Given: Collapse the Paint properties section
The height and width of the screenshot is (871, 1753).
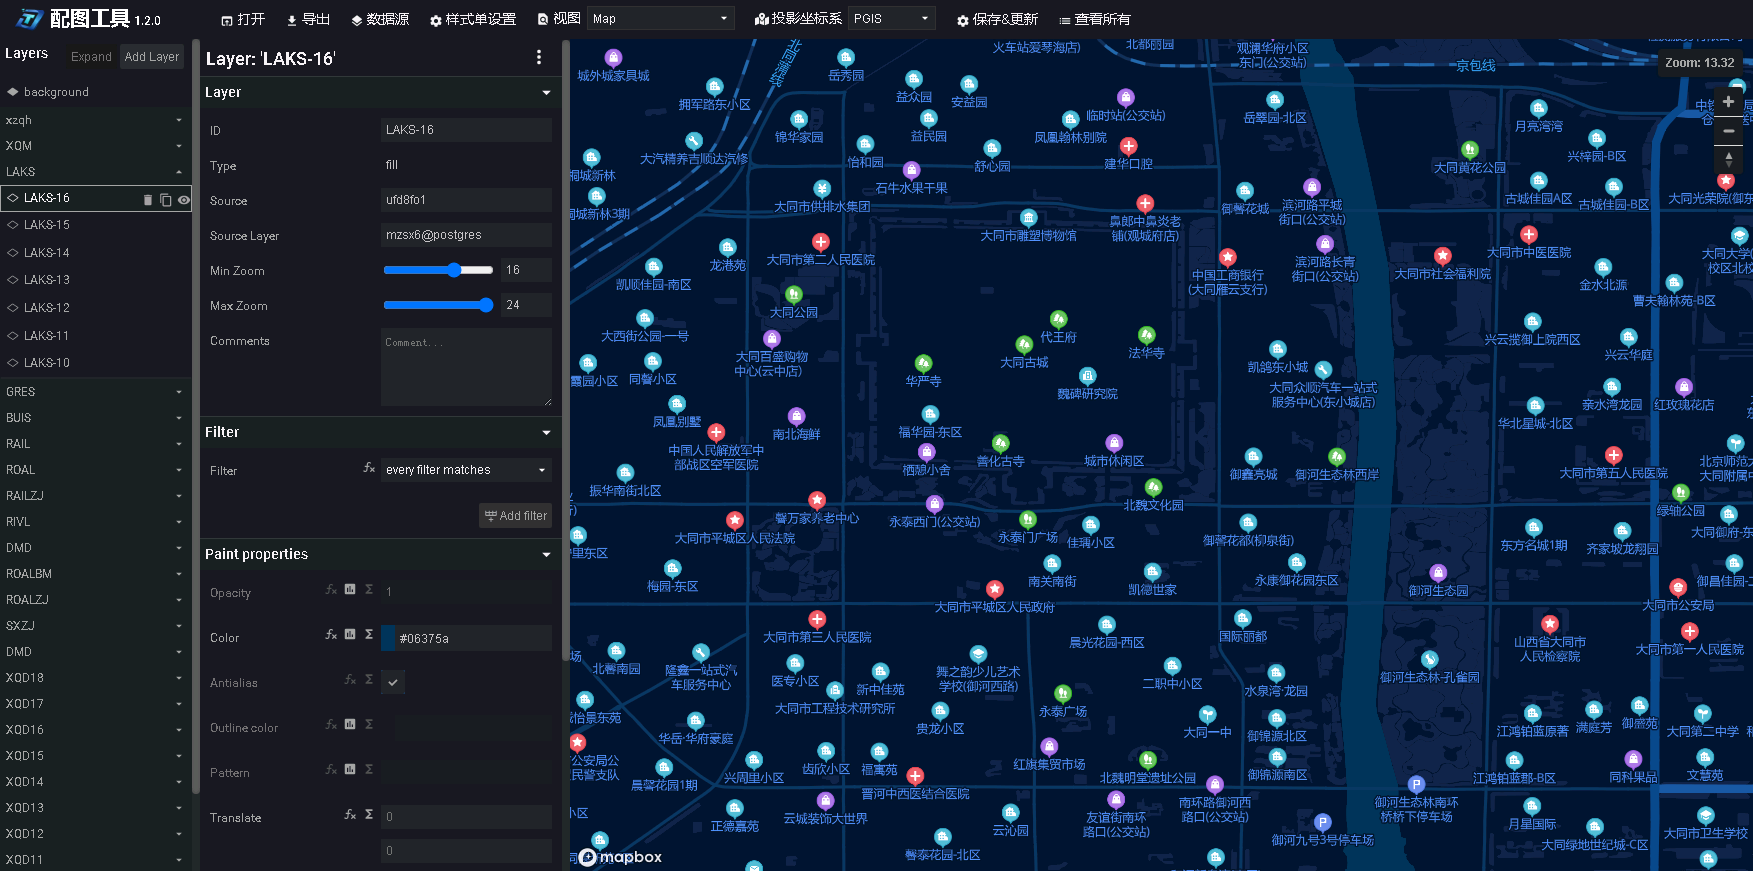Looking at the screenshot, I should [x=546, y=554].
